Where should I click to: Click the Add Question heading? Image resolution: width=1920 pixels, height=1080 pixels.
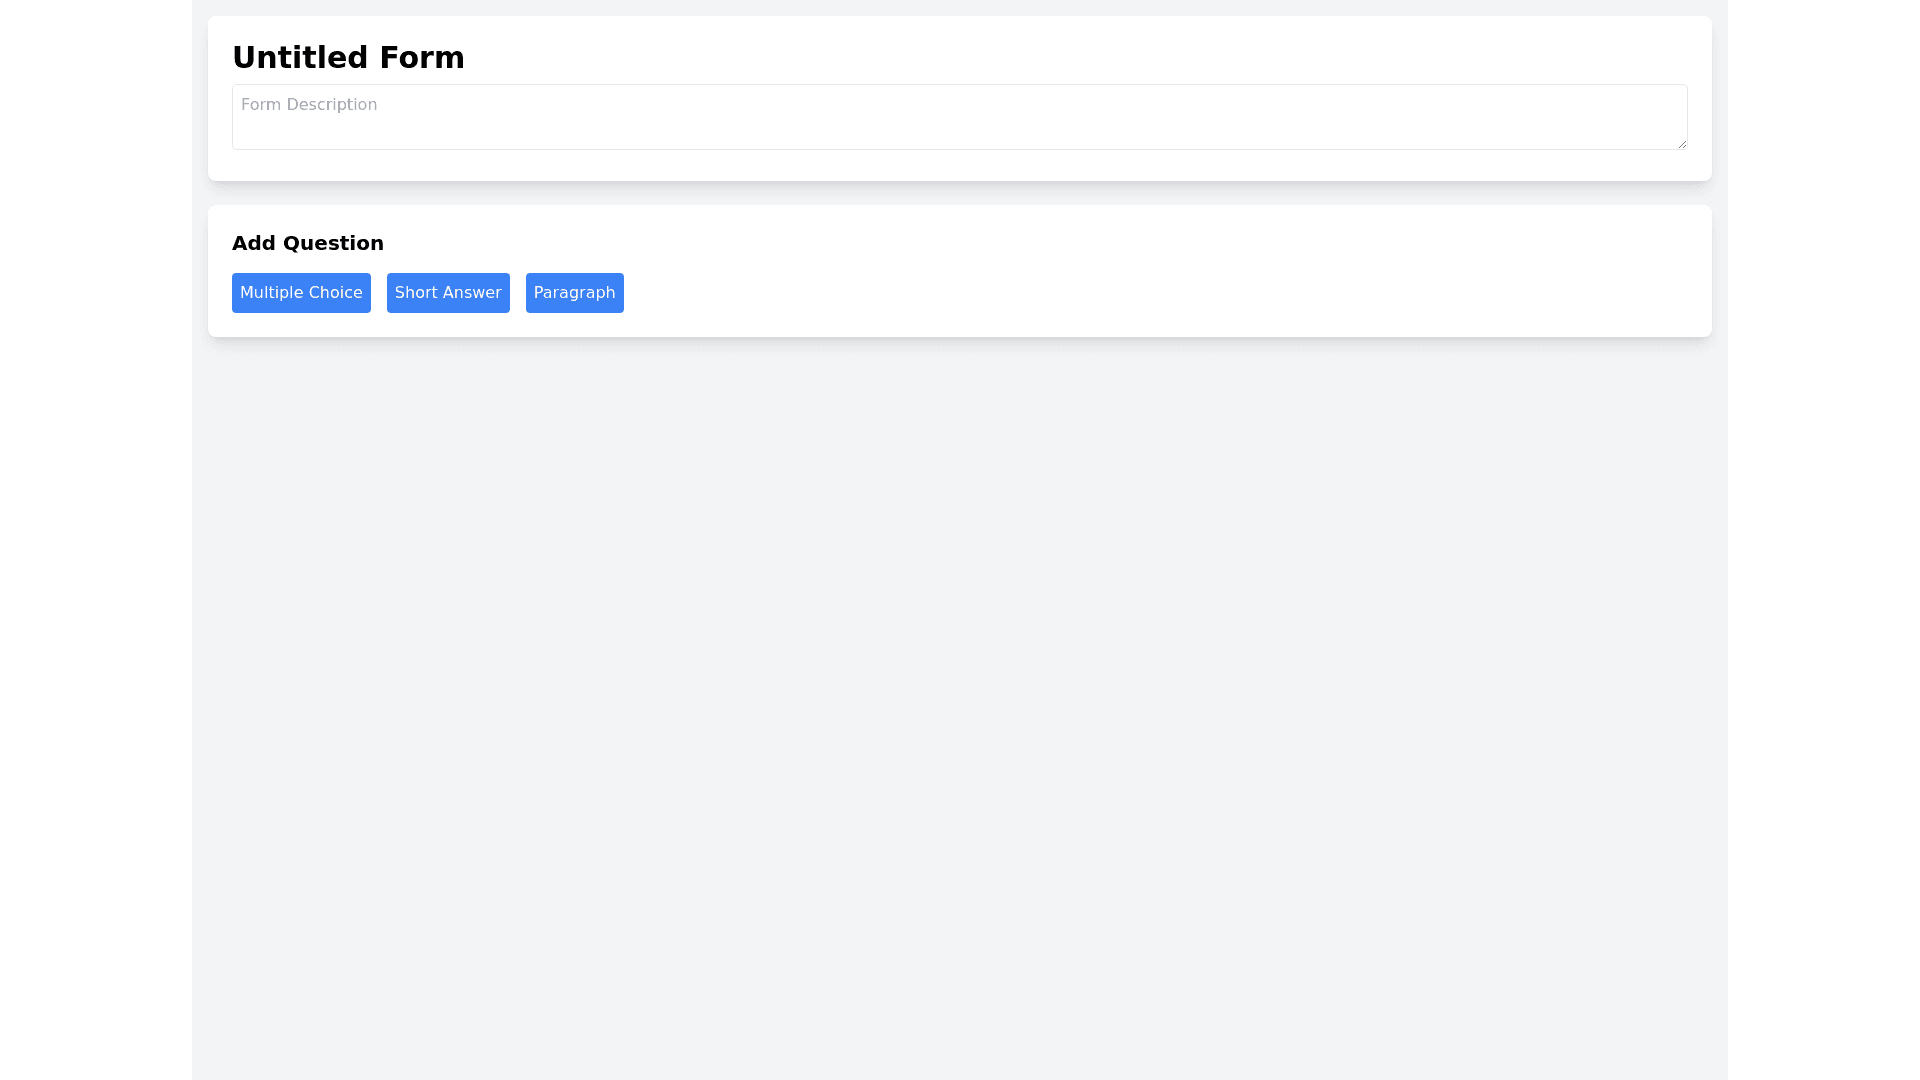(308, 243)
